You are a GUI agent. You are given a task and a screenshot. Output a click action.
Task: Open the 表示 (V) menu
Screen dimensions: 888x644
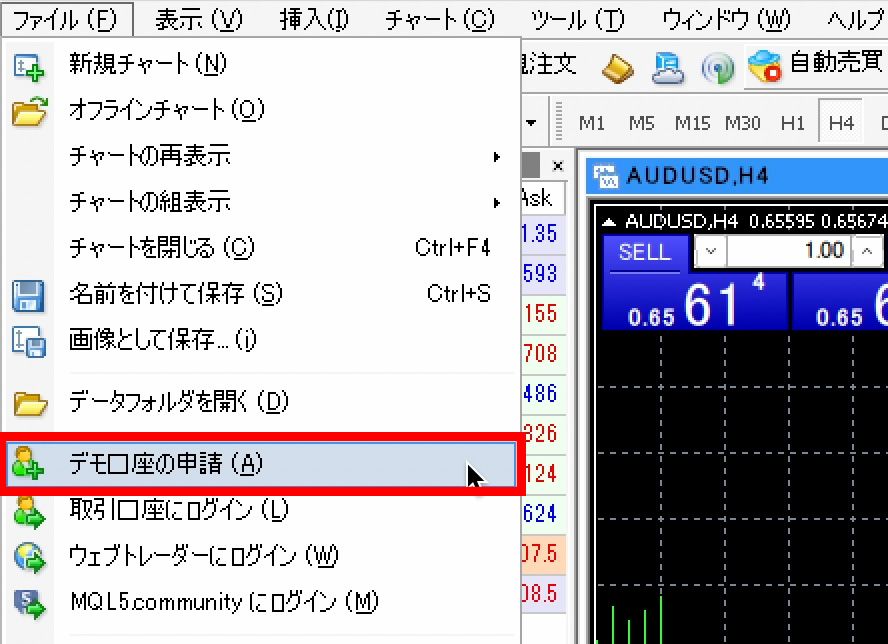[x=199, y=19]
